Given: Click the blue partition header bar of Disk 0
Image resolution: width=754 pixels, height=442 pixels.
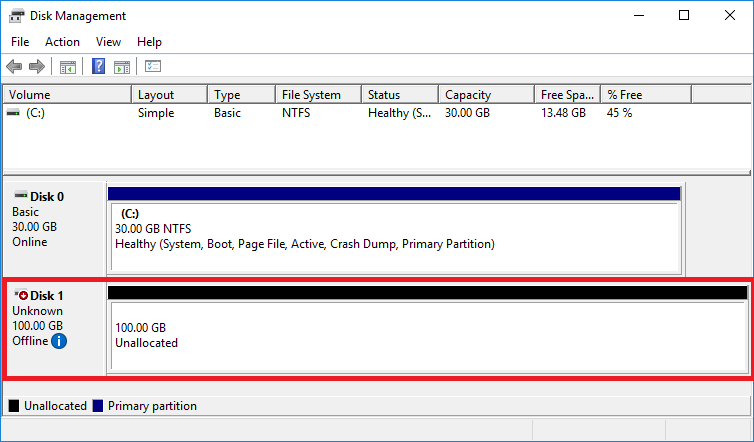Looking at the screenshot, I should tap(394, 193).
